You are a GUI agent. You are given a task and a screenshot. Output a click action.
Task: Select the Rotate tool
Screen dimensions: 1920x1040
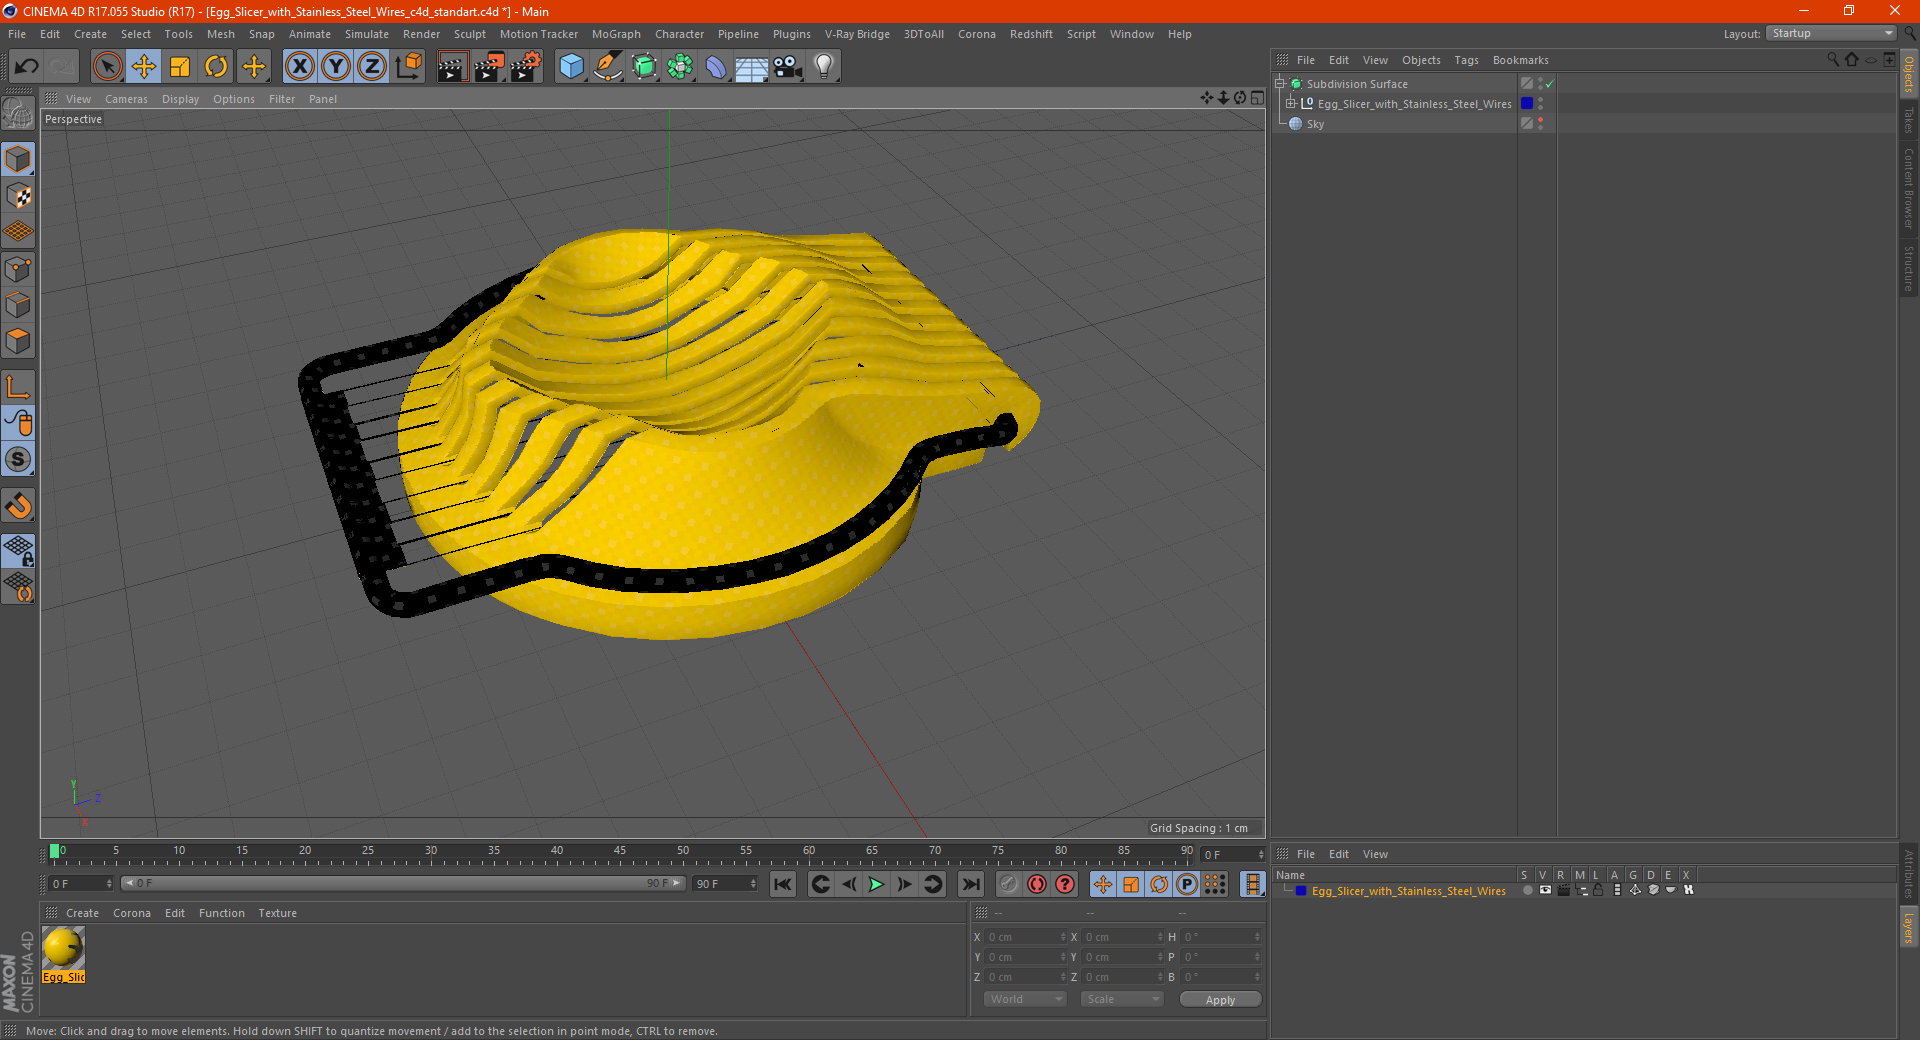click(216, 67)
